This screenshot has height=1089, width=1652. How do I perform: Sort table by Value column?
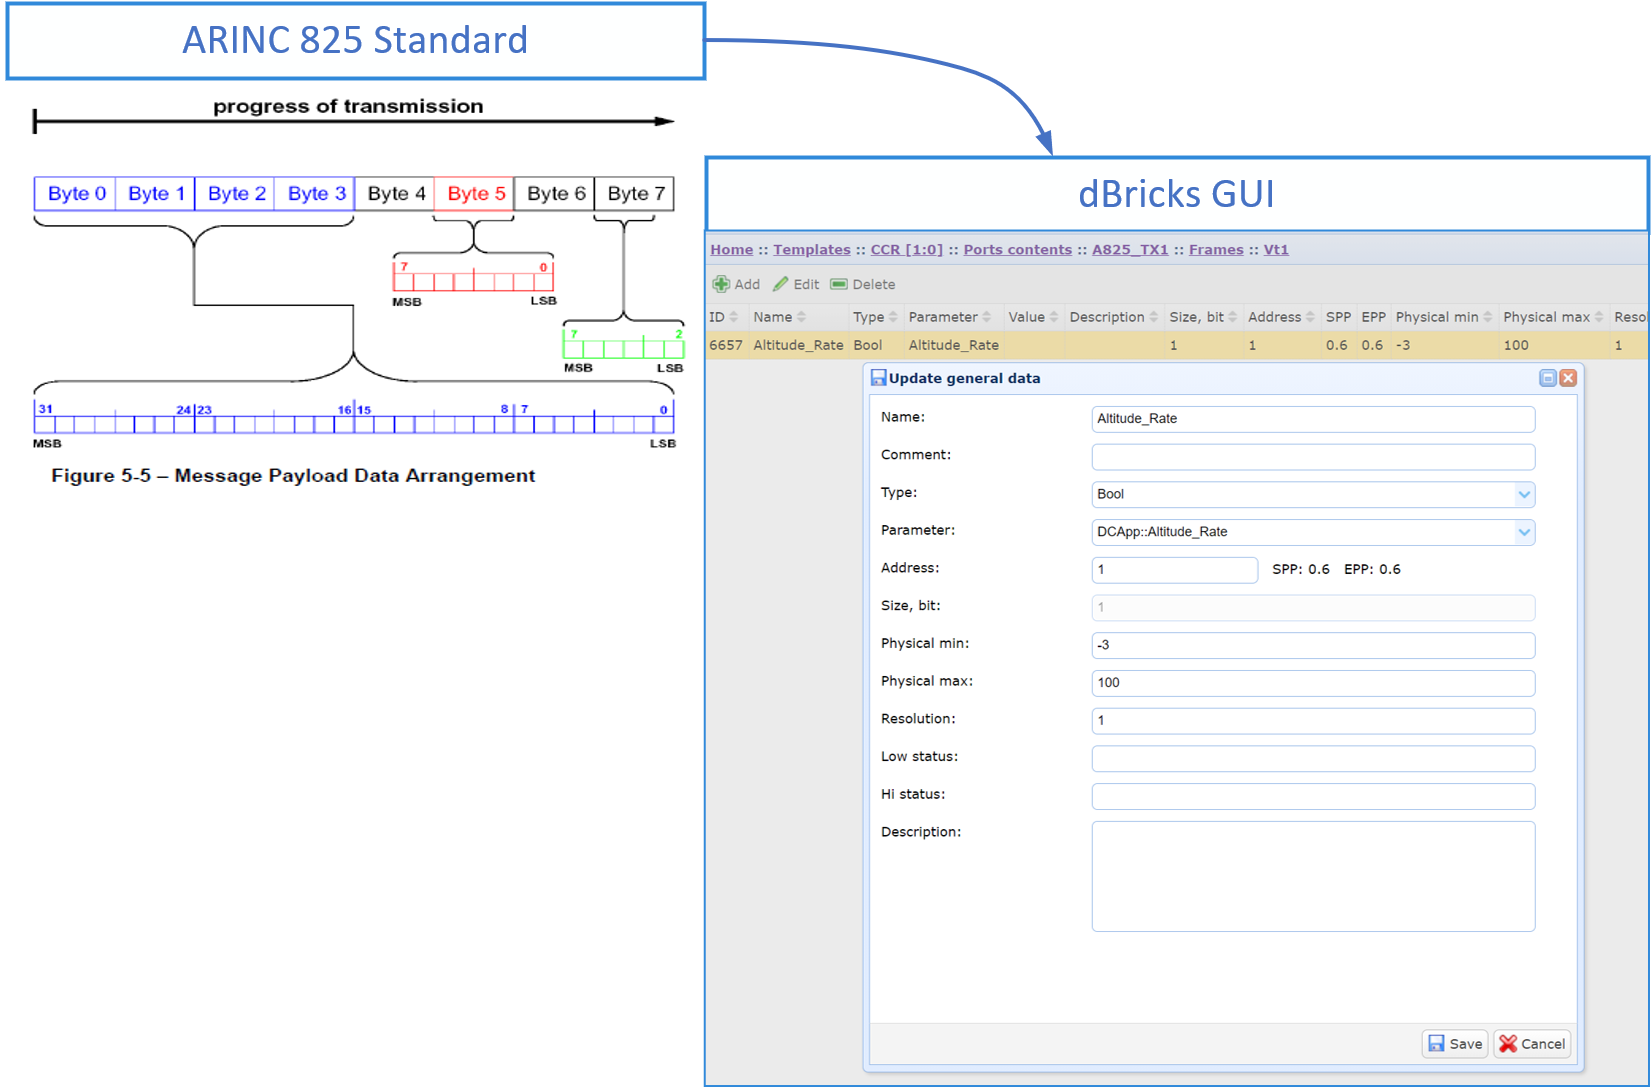[x=1033, y=317]
